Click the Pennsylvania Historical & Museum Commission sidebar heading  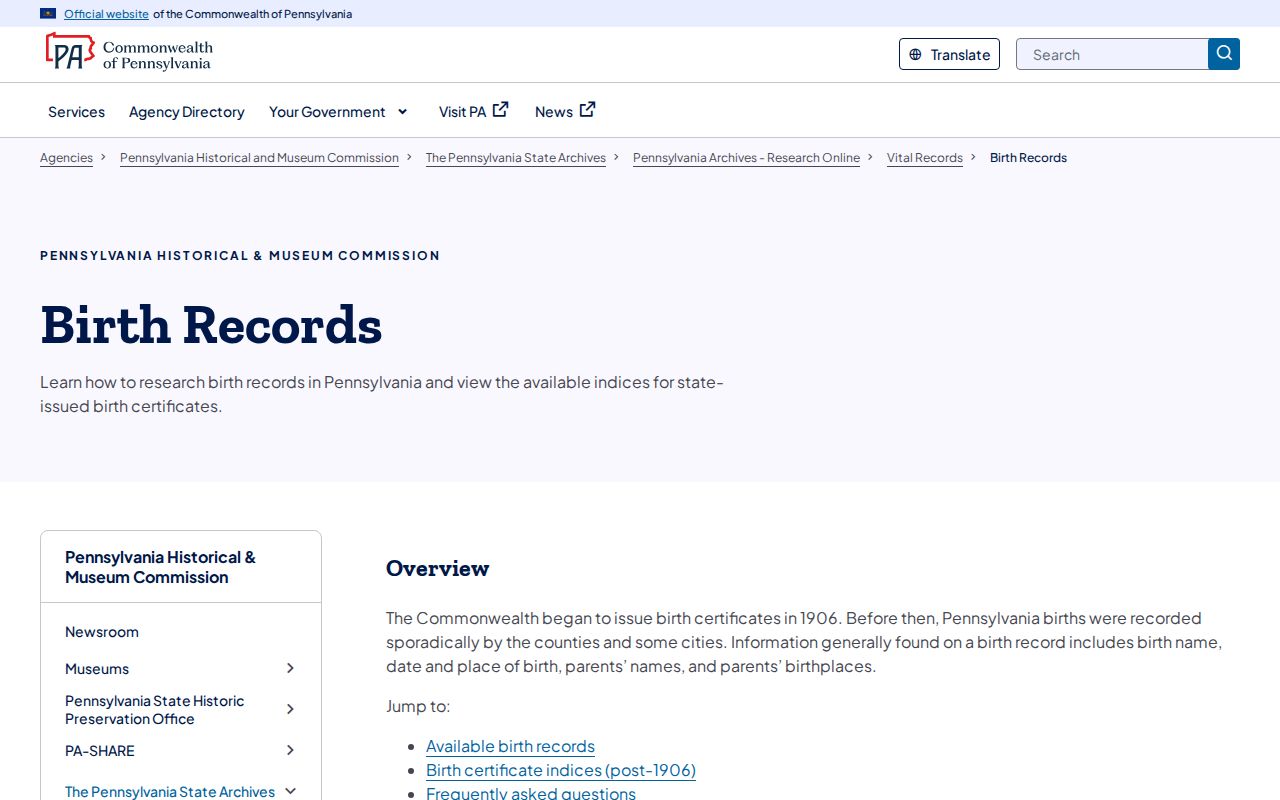click(x=160, y=567)
